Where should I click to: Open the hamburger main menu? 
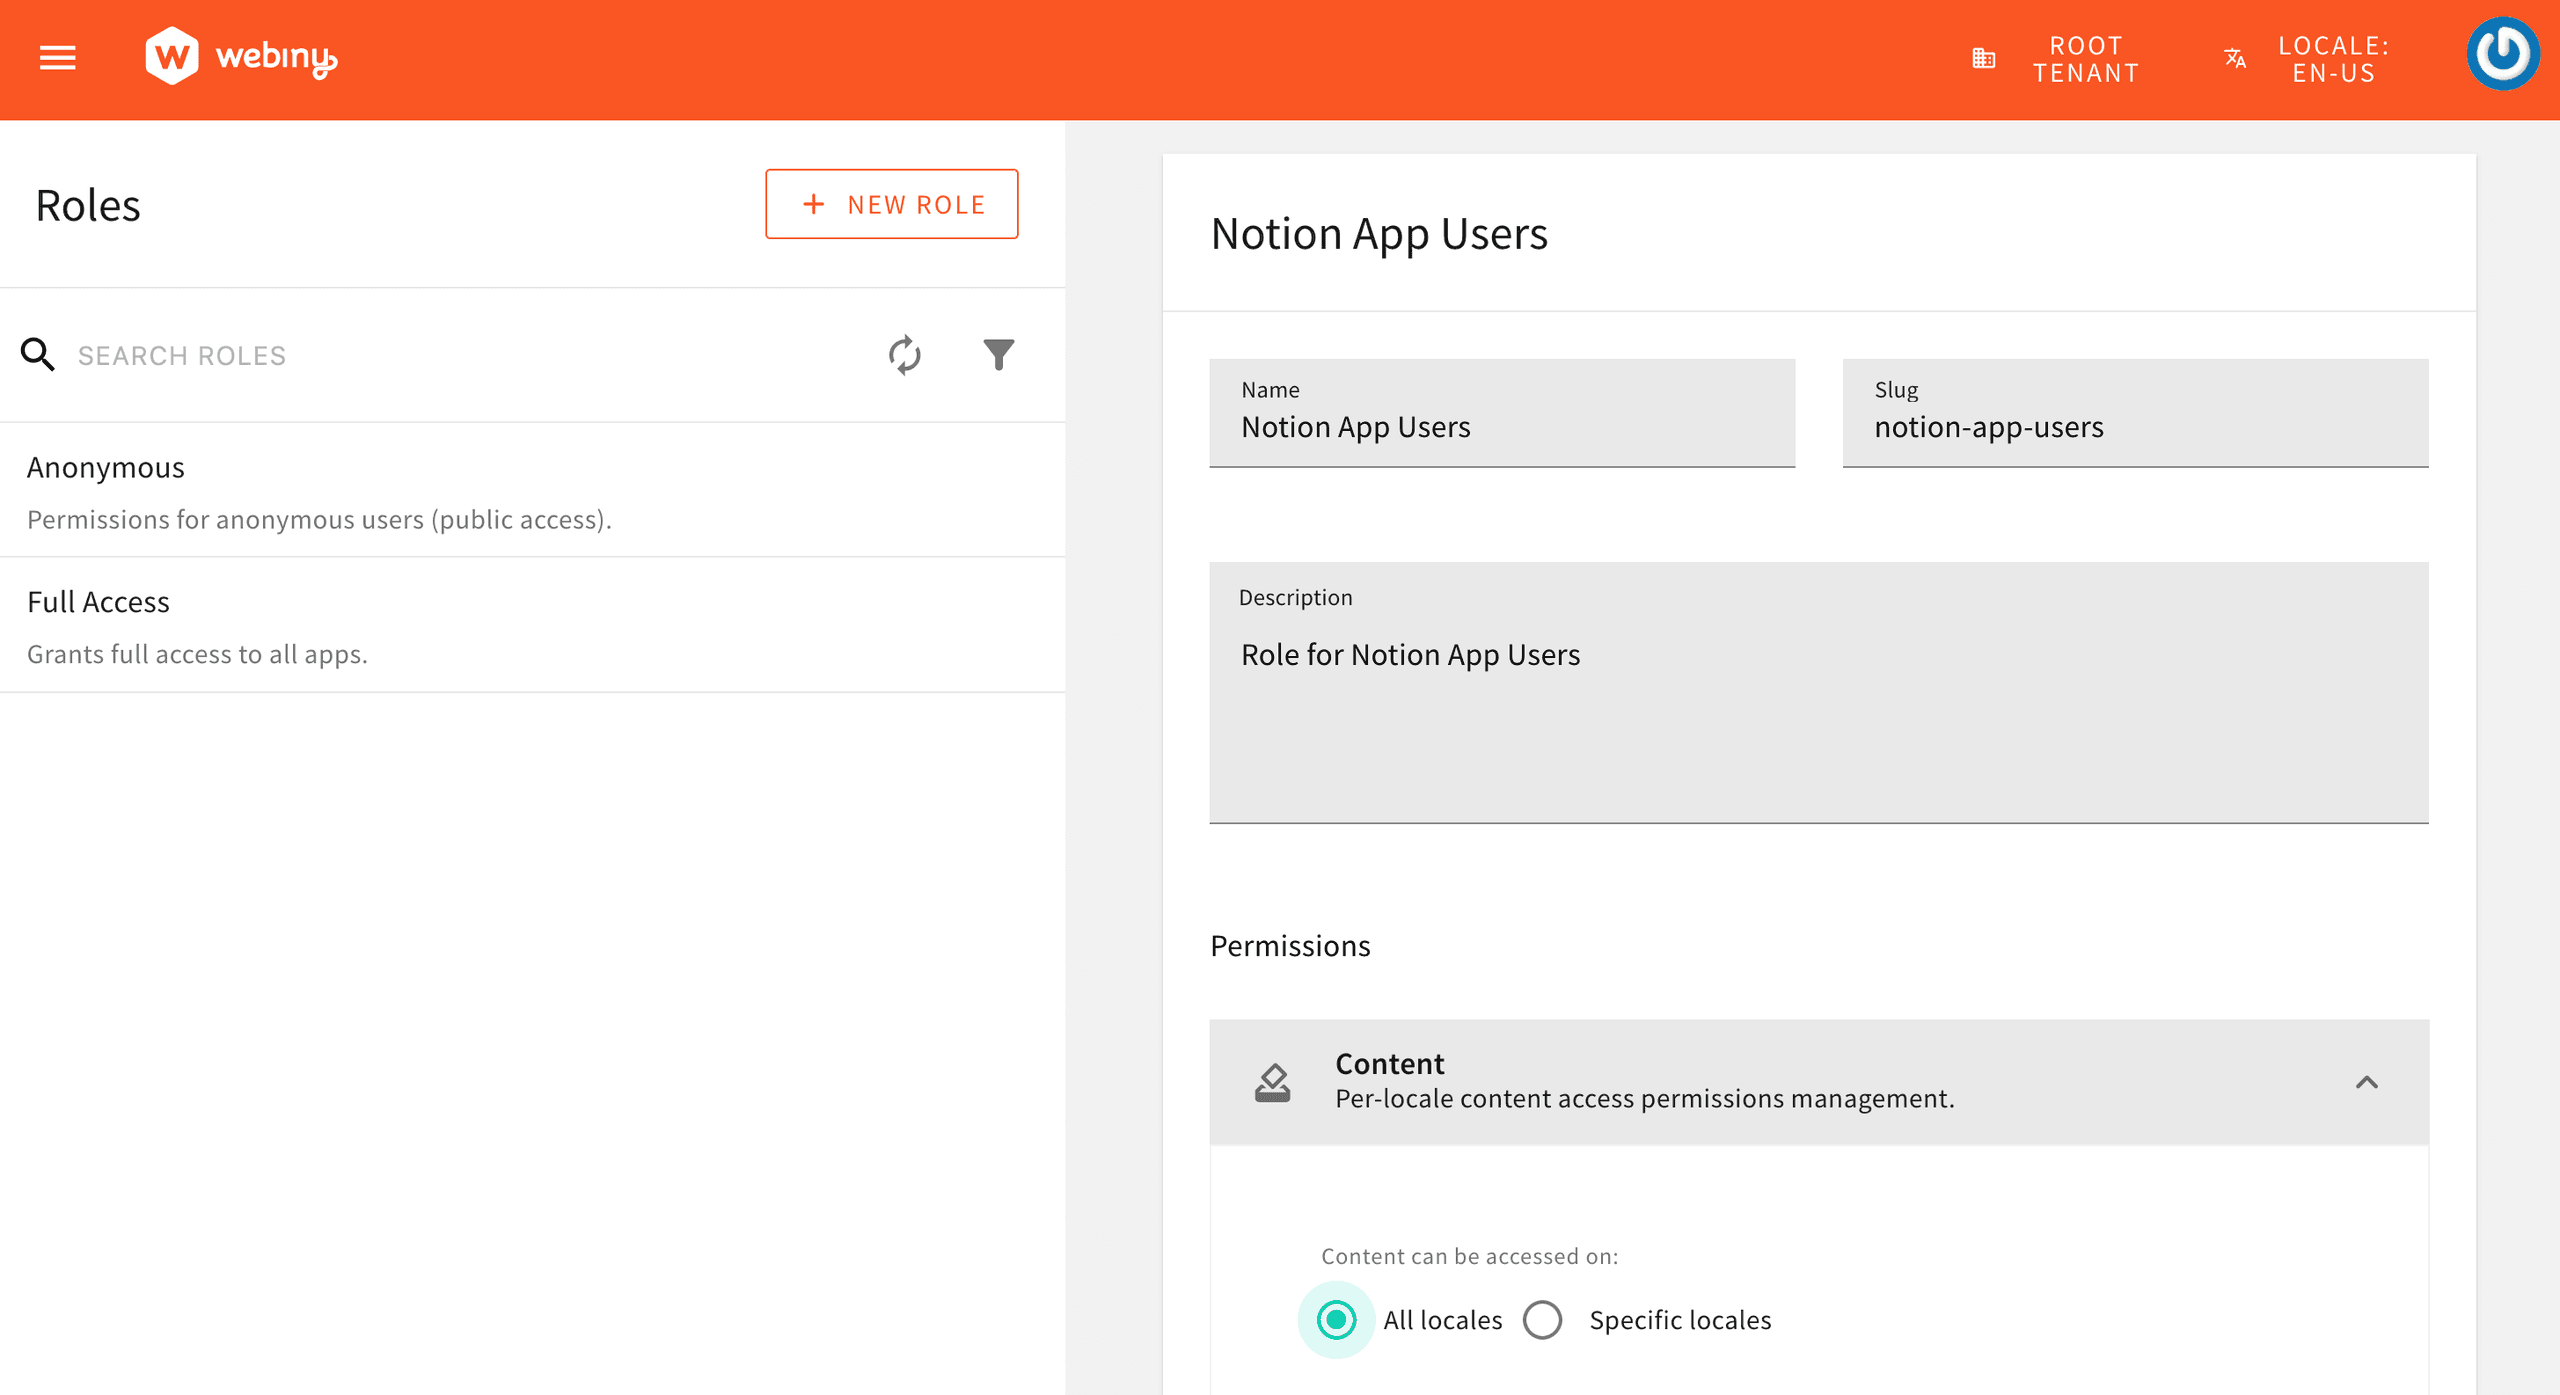pos(57,58)
